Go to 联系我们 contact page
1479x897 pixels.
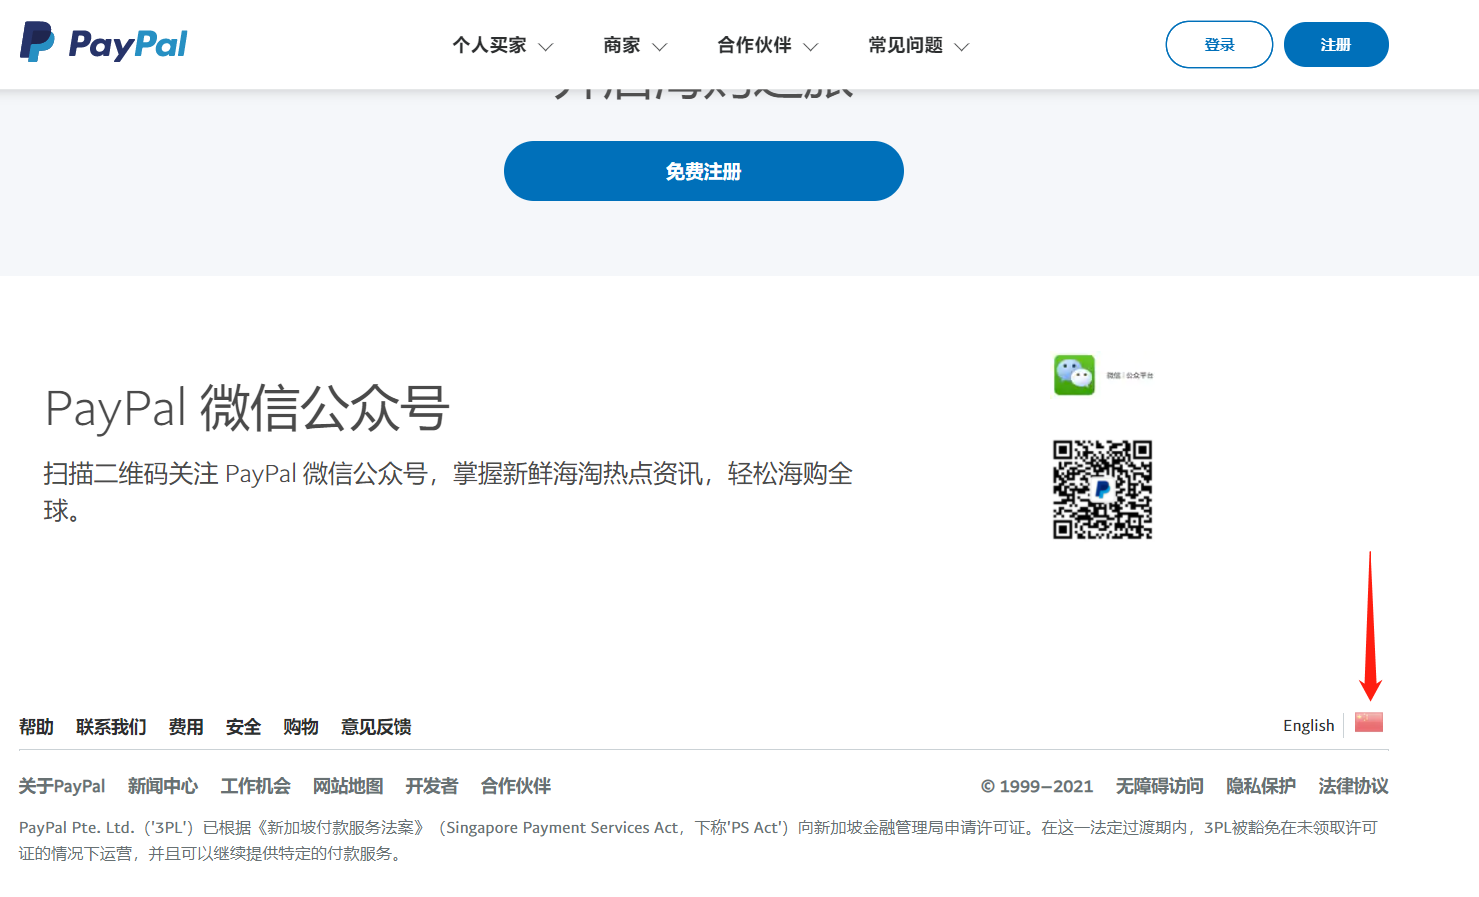pyautogui.click(x=111, y=727)
